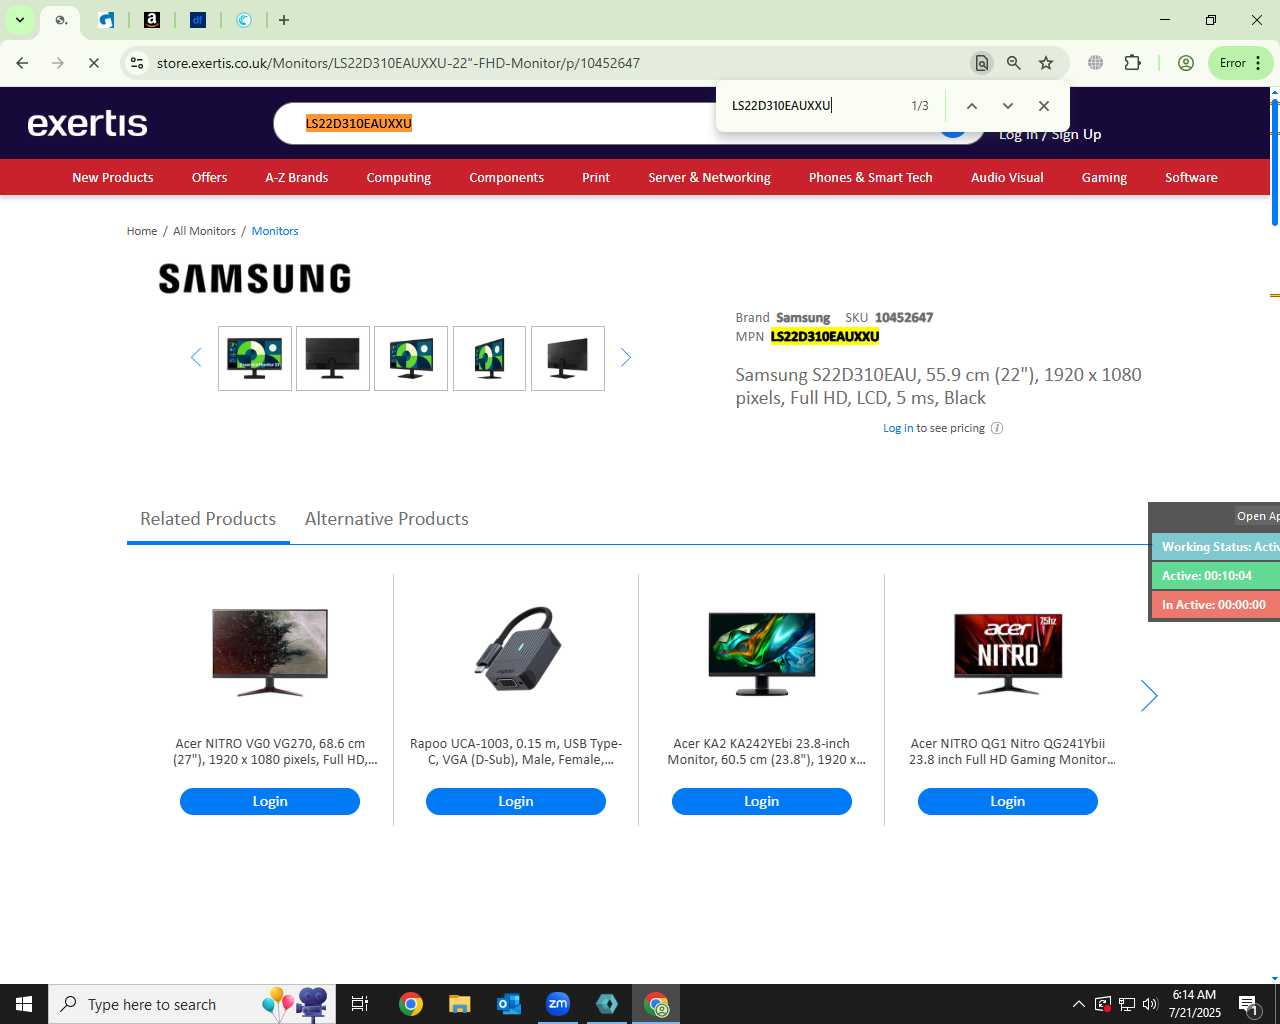Viewport: 1280px width, 1024px height.
Task: Open Server & Networking menu
Action: pyautogui.click(x=709, y=178)
